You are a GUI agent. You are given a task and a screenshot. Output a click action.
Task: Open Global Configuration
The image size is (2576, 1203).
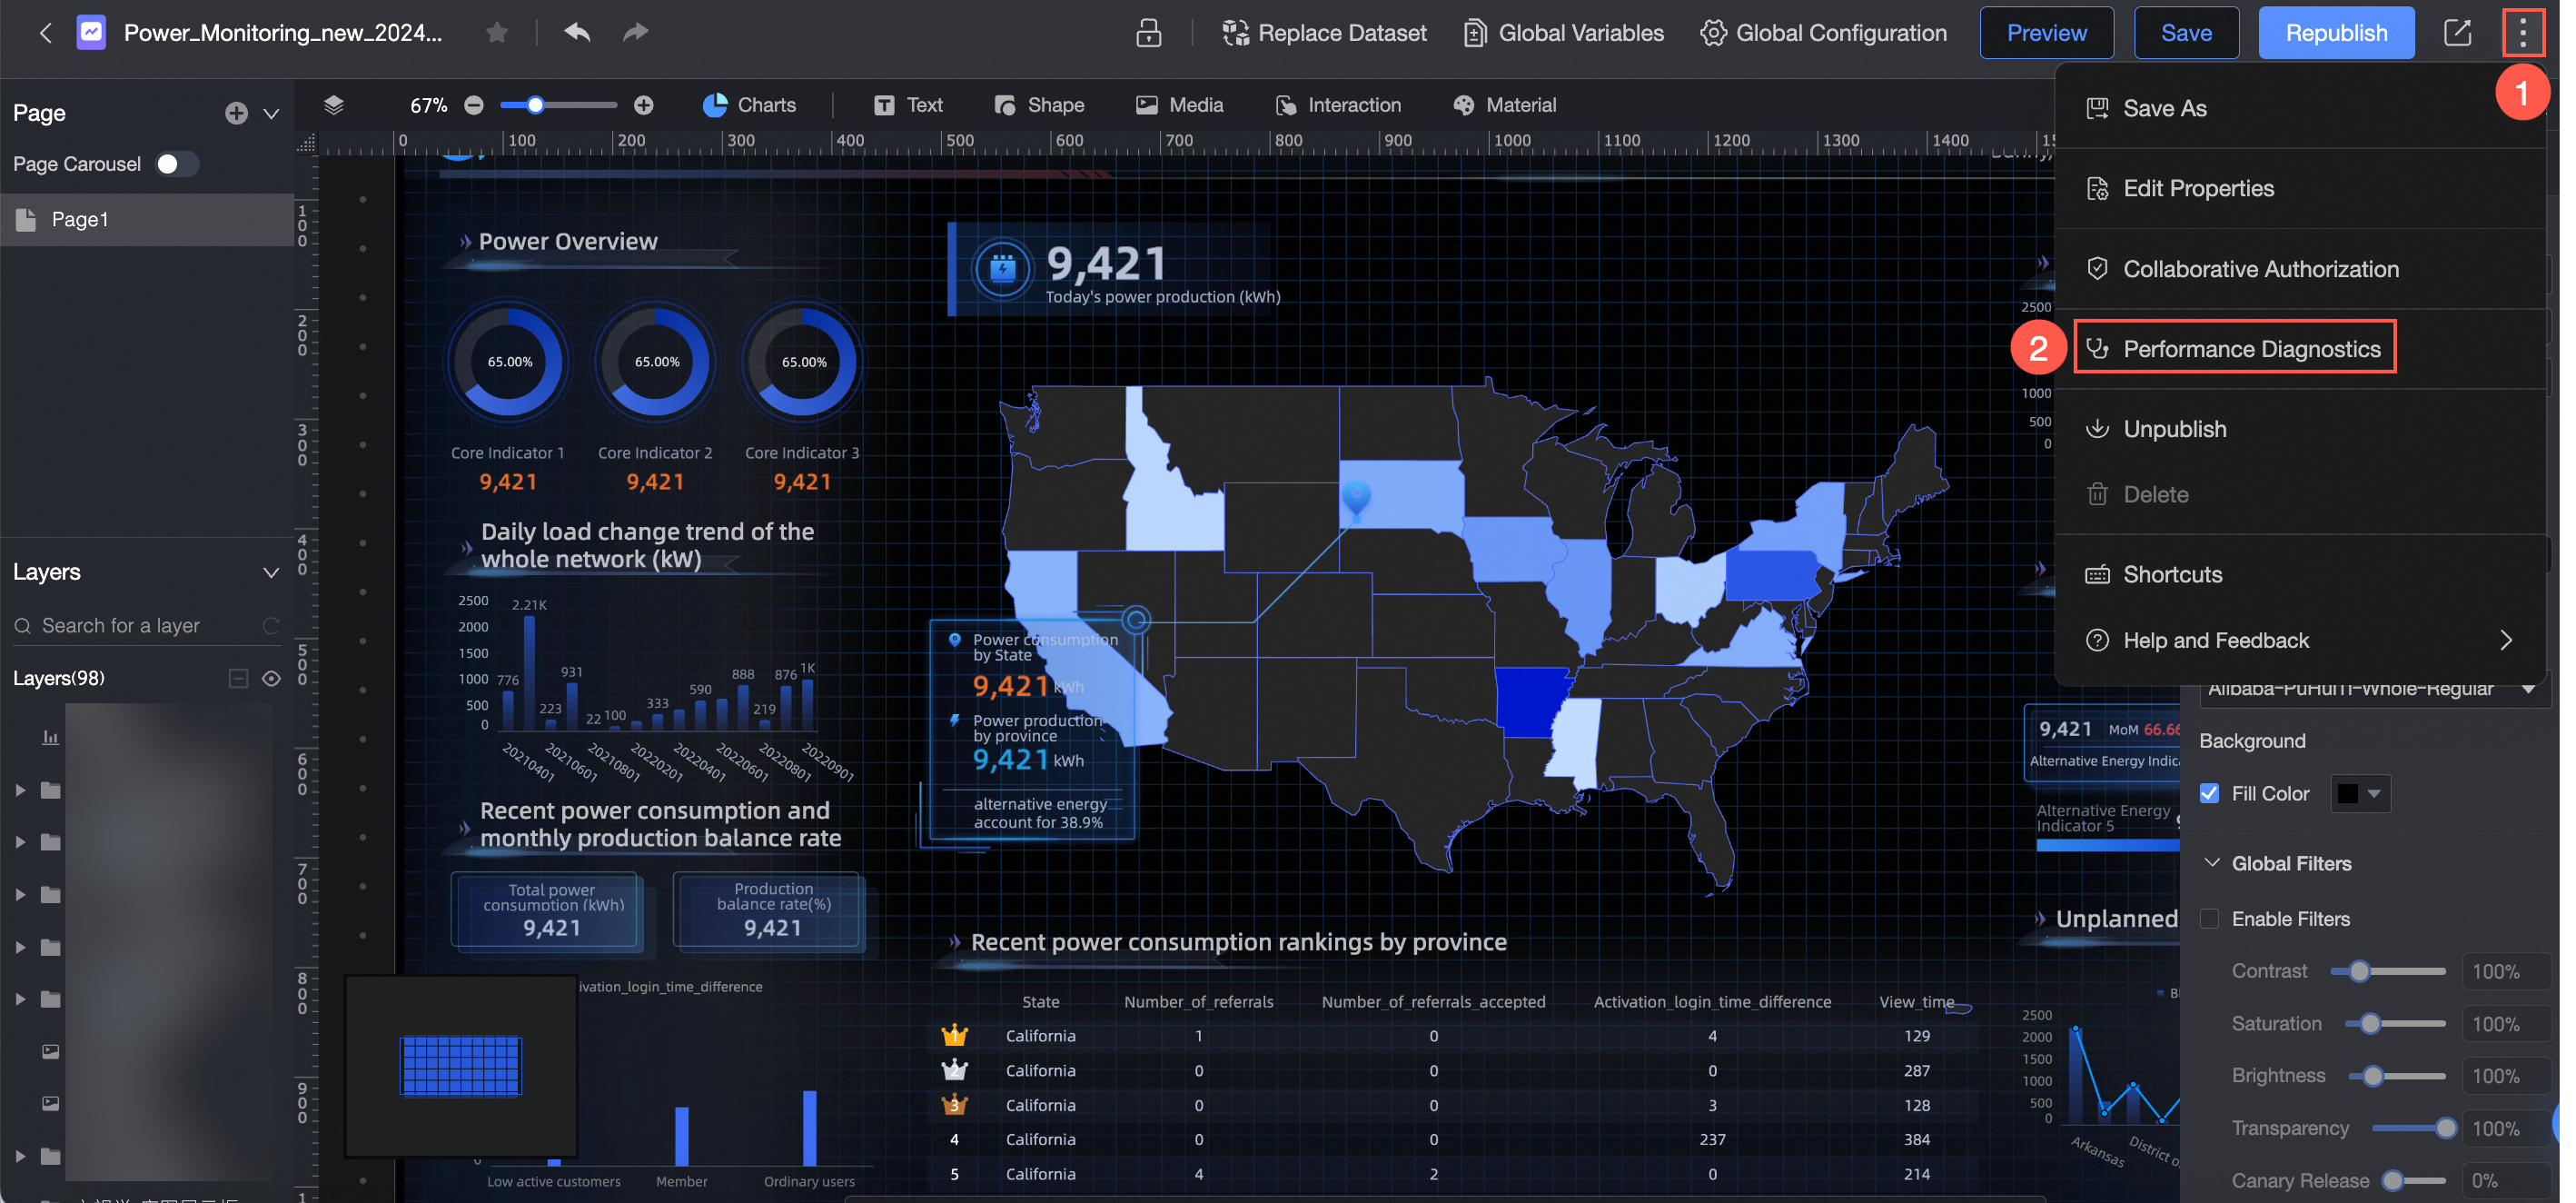click(1824, 33)
